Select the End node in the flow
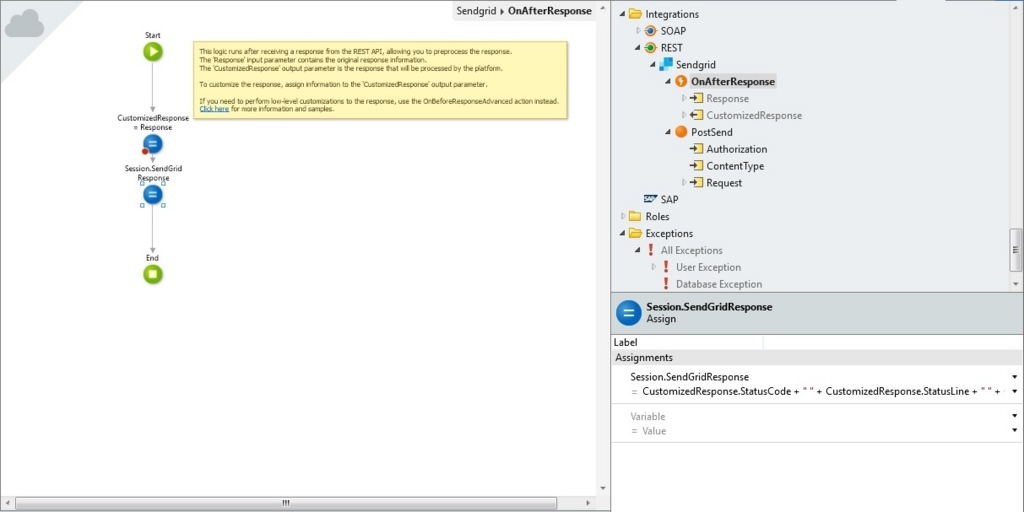 click(x=153, y=274)
